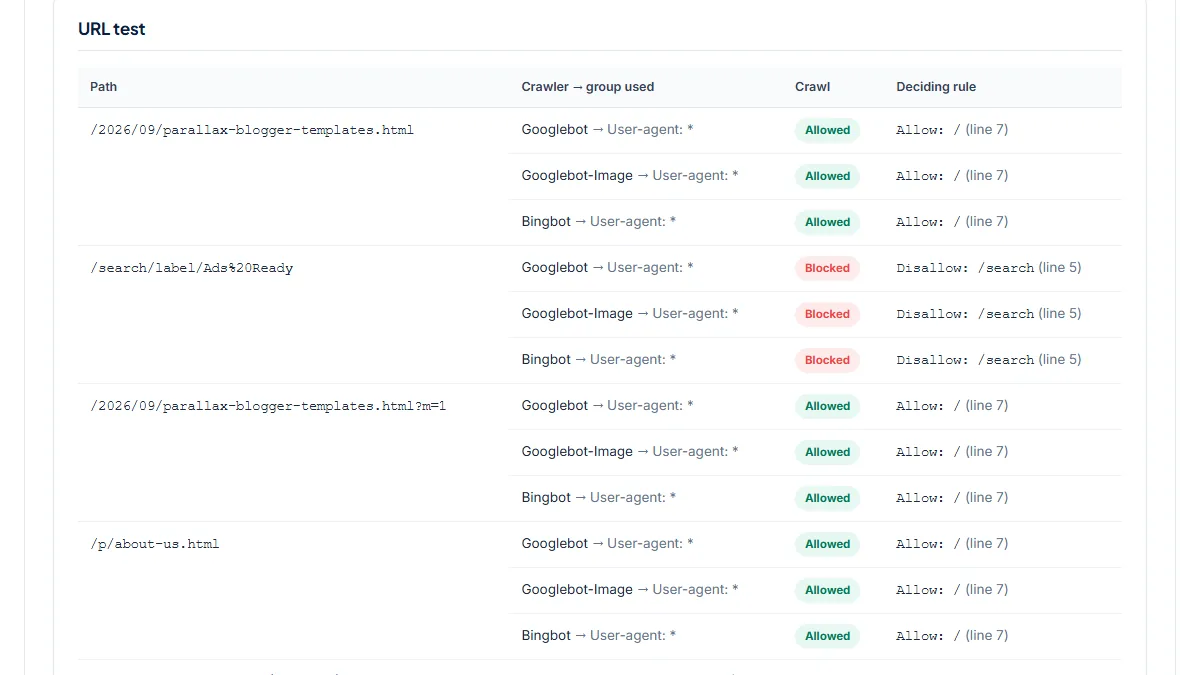Screen dimensions: 1200x675
Task: Click Disallow: /search rule in Googlebot-Image row
Action: 989,314
